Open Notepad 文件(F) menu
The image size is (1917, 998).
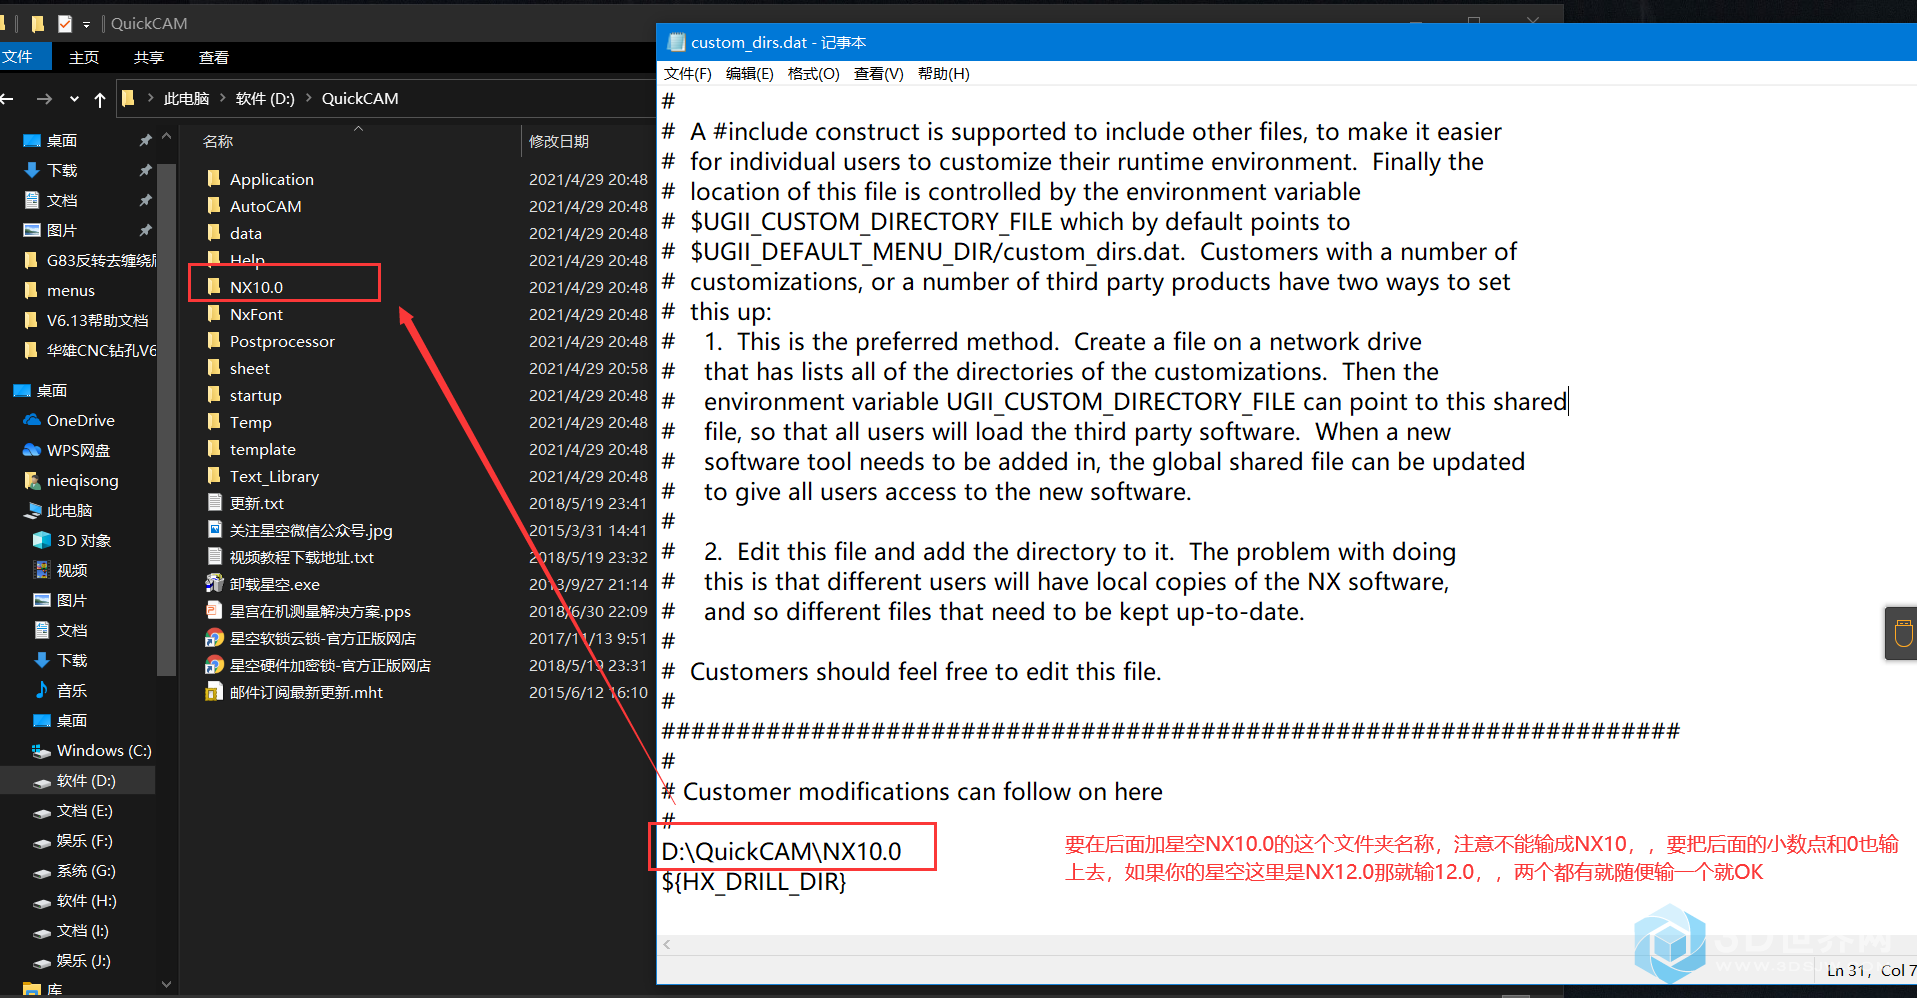click(x=687, y=73)
